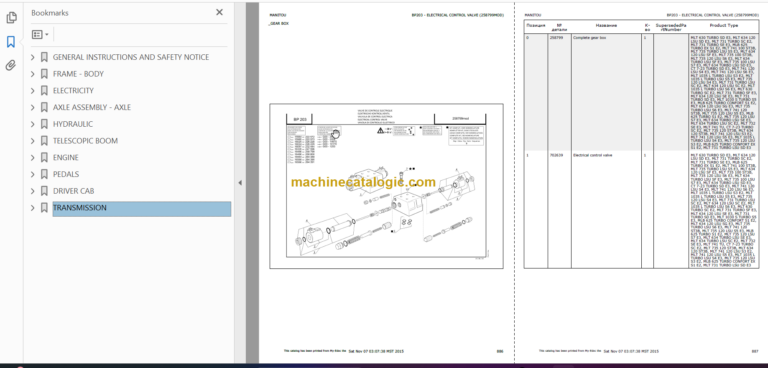The width and height of the screenshot is (768, 368).
Task: Go to the FRAME - BODY bookmark
Action: [x=78, y=74]
